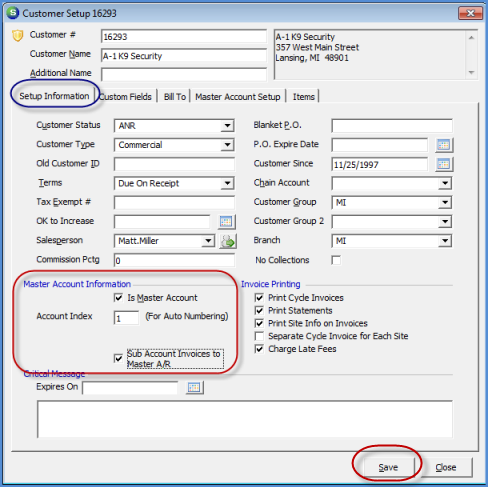
Task: Open the OK to Increase calendar icon
Action: 226,222
